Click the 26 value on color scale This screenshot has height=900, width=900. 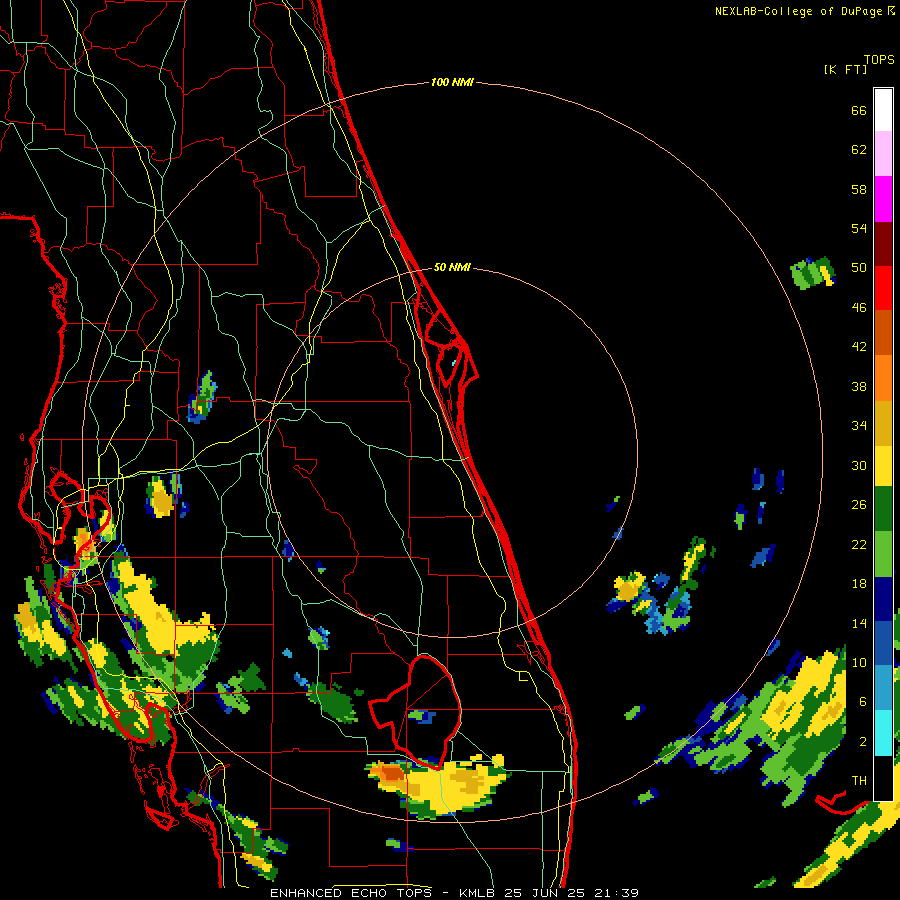(x=859, y=505)
